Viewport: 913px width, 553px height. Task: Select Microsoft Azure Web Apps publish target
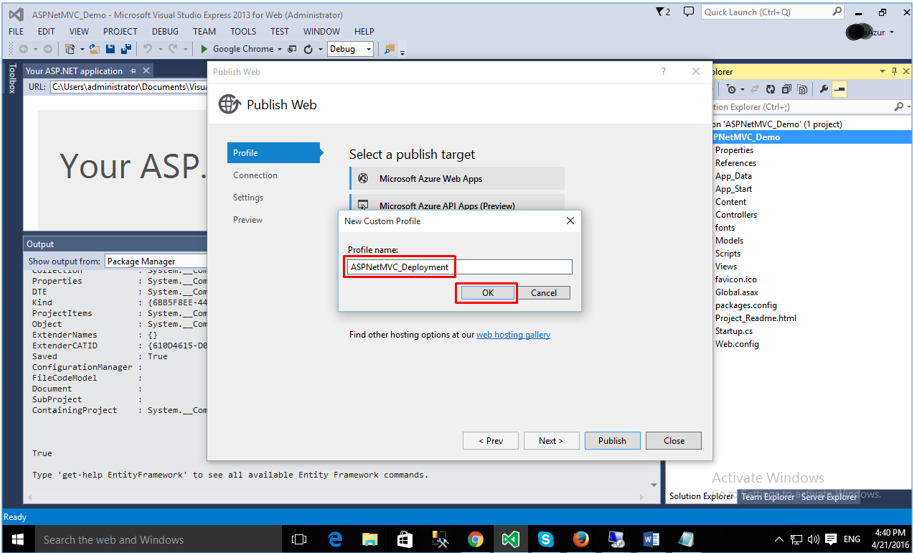457,179
